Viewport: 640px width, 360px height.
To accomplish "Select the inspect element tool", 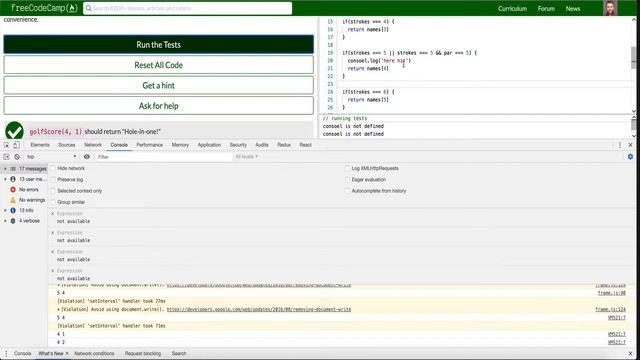I will coord(6,145).
